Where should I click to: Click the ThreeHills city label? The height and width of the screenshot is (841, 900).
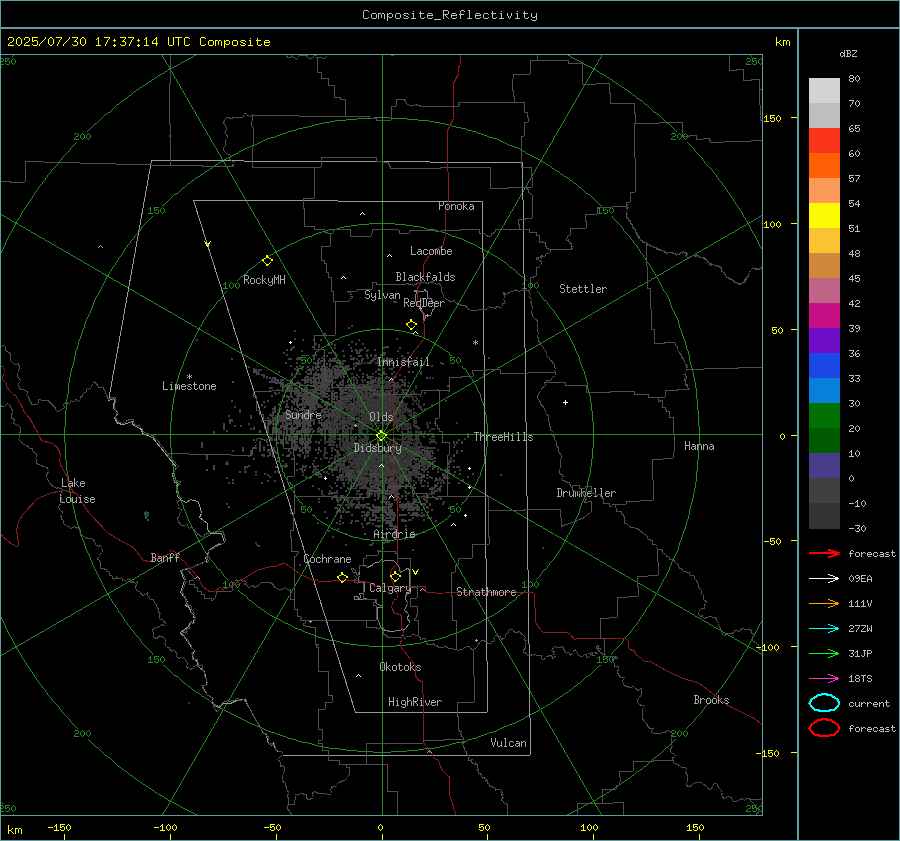point(503,437)
